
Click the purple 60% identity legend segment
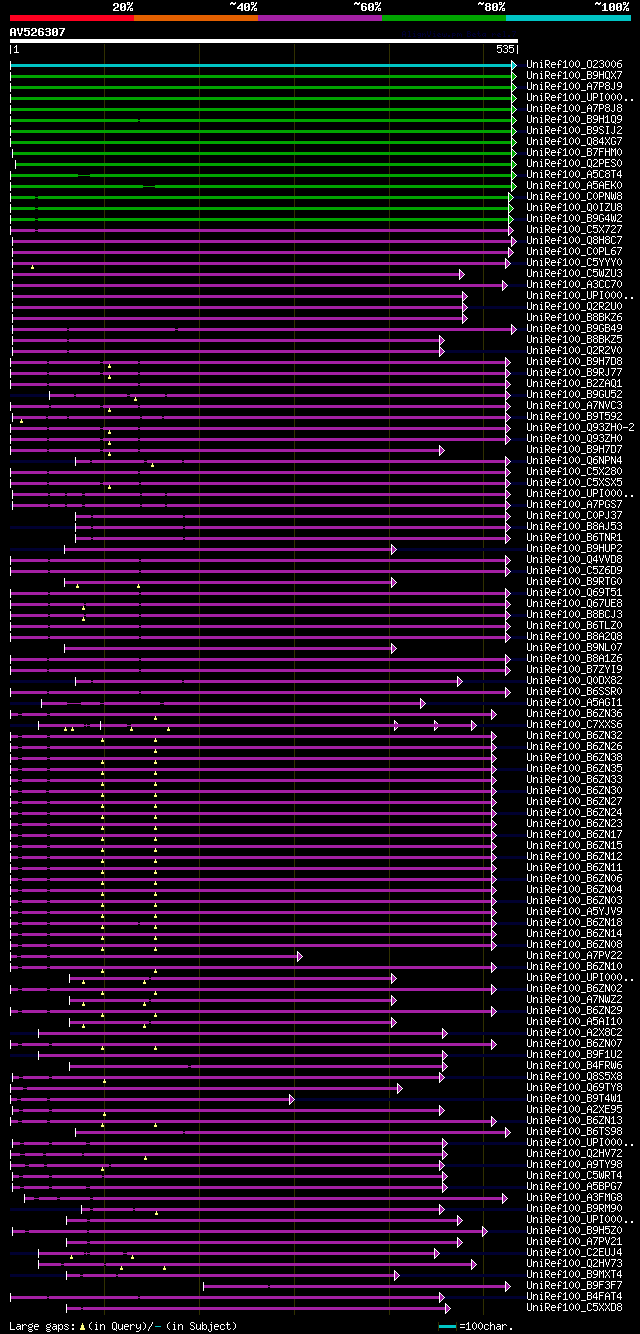[319, 17]
